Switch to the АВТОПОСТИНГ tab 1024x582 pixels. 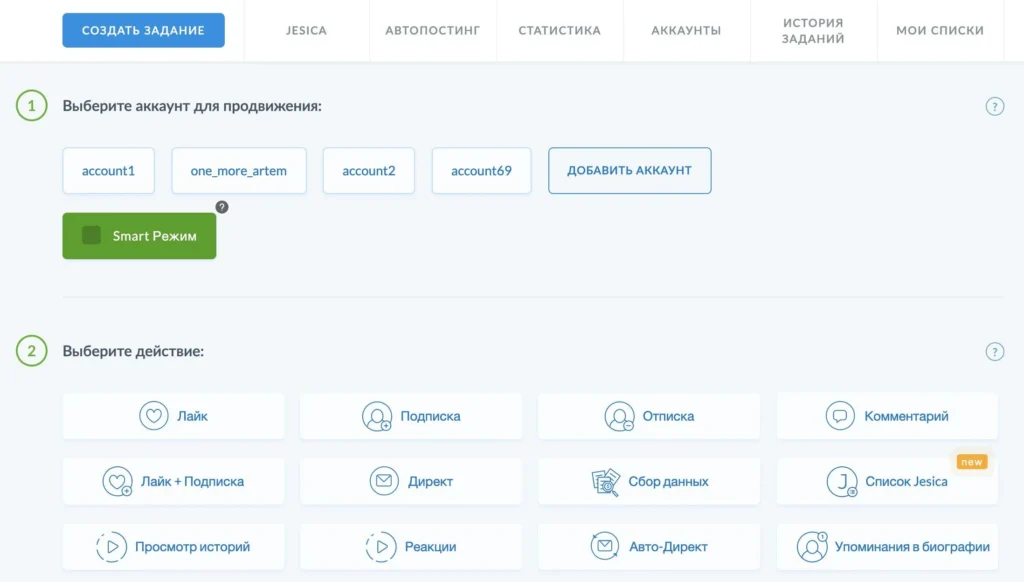pos(432,30)
